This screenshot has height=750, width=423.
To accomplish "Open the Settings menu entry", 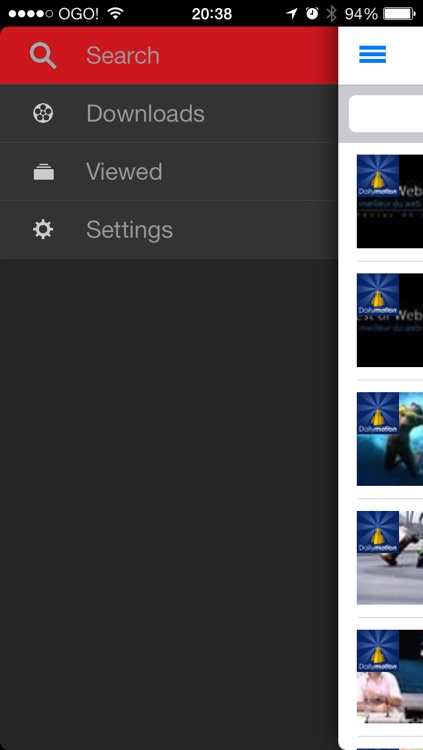I will tap(168, 230).
